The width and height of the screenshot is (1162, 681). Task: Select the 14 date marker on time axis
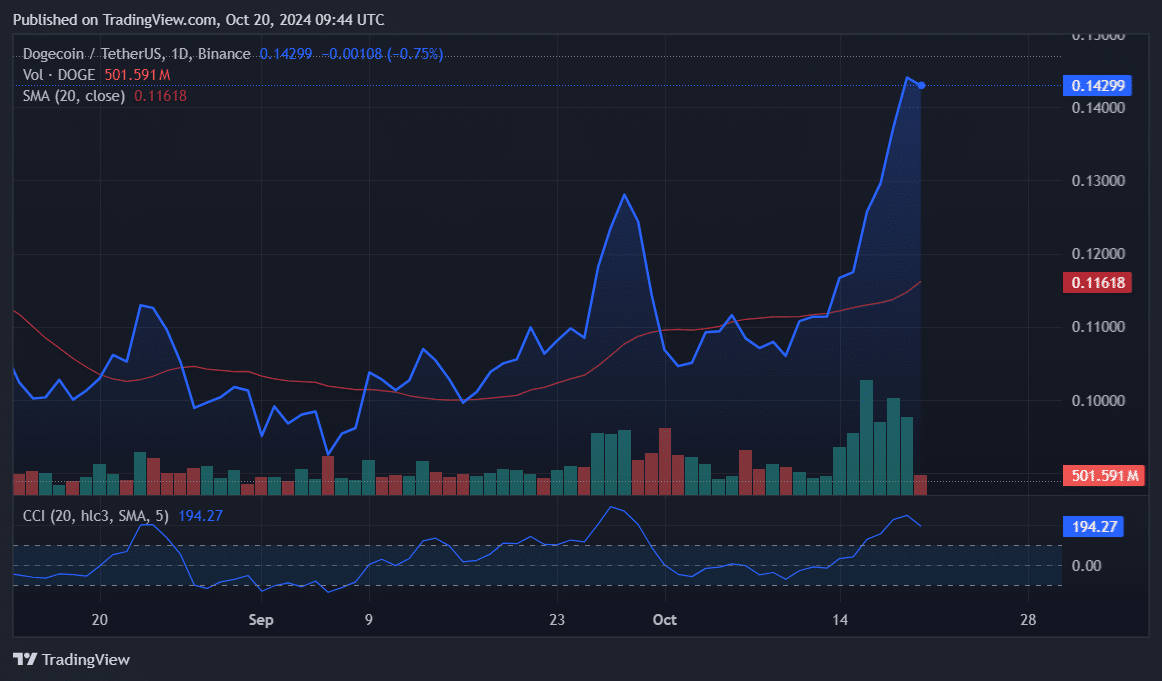click(840, 620)
